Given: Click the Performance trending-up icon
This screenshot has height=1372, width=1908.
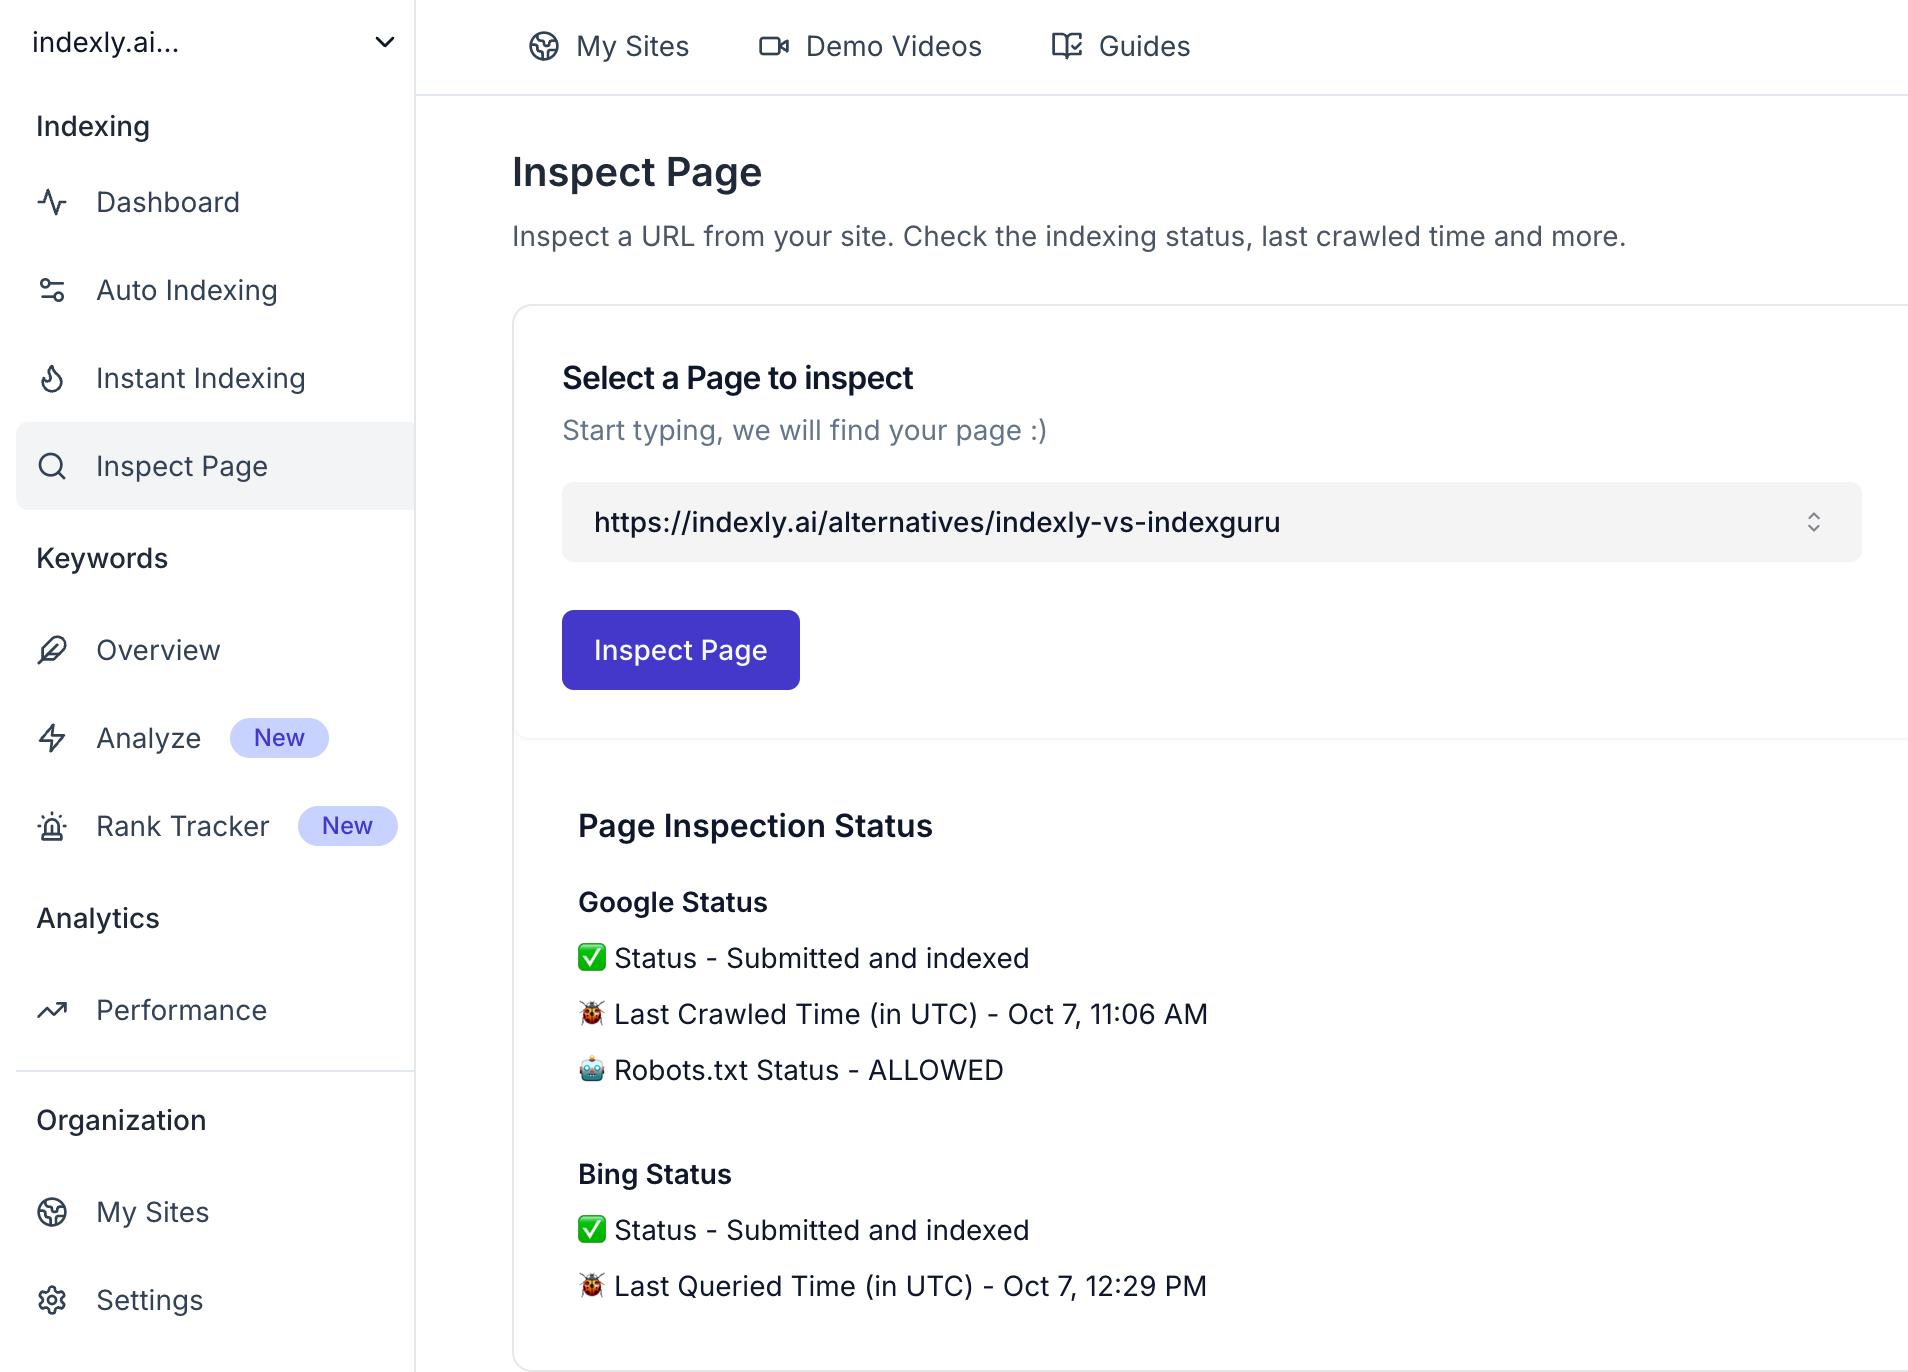Looking at the screenshot, I should pos(52,1010).
